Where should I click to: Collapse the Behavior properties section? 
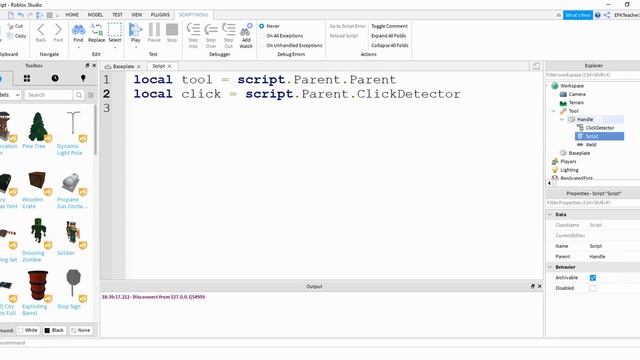pyautogui.click(x=550, y=267)
